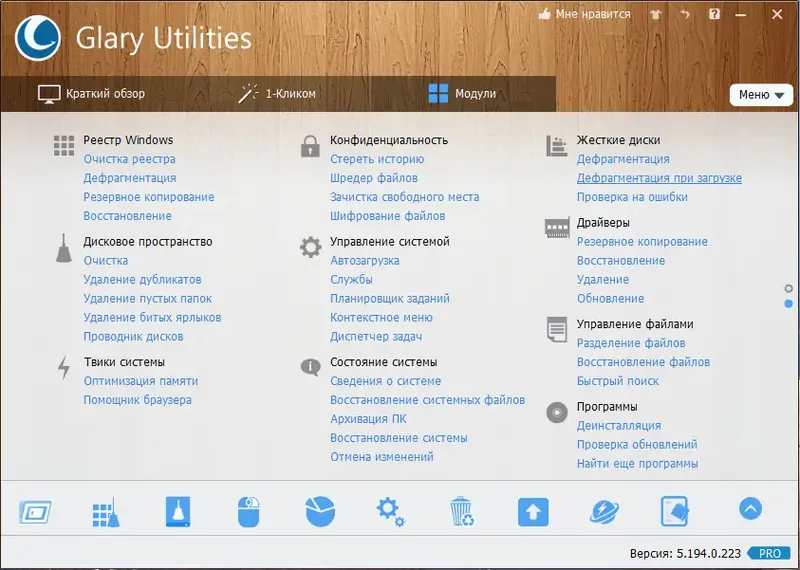Viewport: 800px width, 570px height.
Task: Open Очистка реестра link
Action: coord(130,159)
